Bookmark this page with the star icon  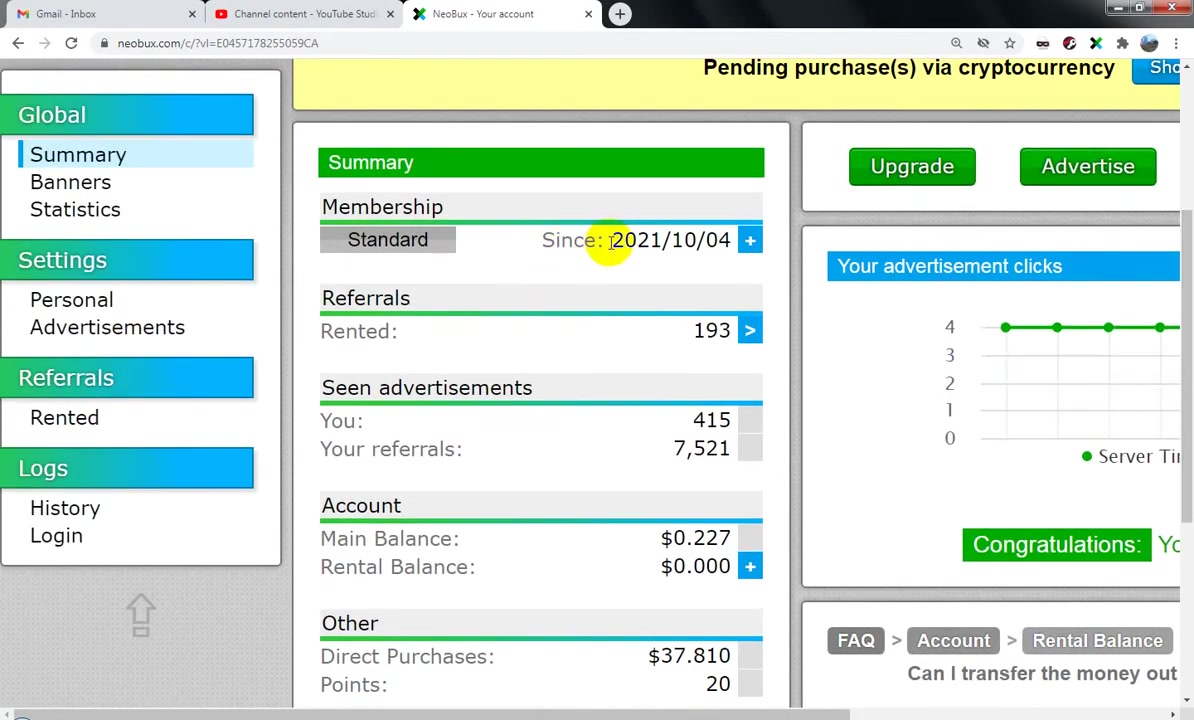[1010, 43]
